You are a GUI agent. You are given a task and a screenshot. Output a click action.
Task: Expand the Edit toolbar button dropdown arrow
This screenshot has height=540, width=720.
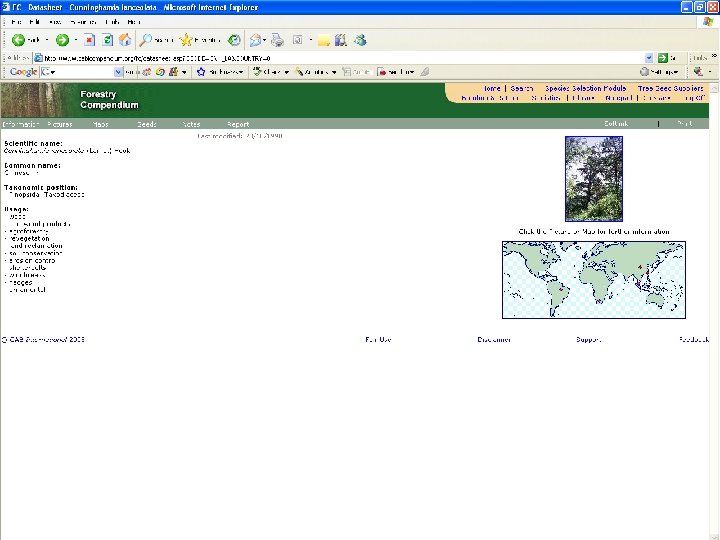click(x=310, y=40)
